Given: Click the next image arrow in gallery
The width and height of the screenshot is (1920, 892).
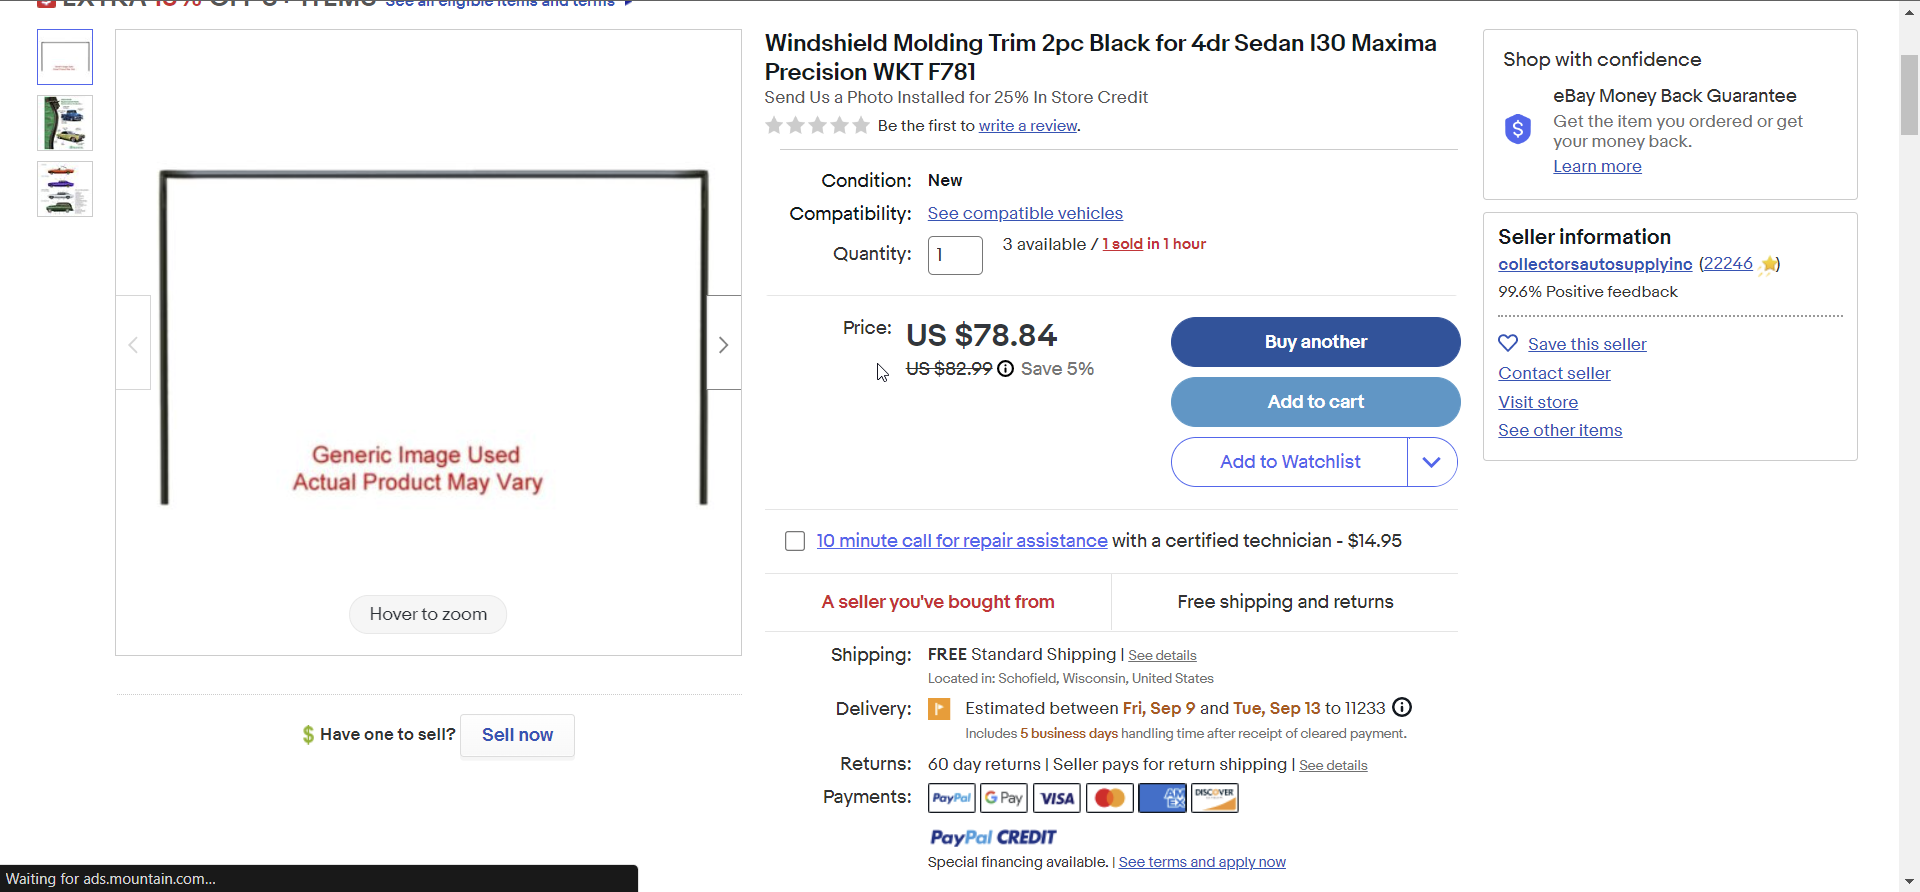Looking at the screenshot, I should [723, 344].
